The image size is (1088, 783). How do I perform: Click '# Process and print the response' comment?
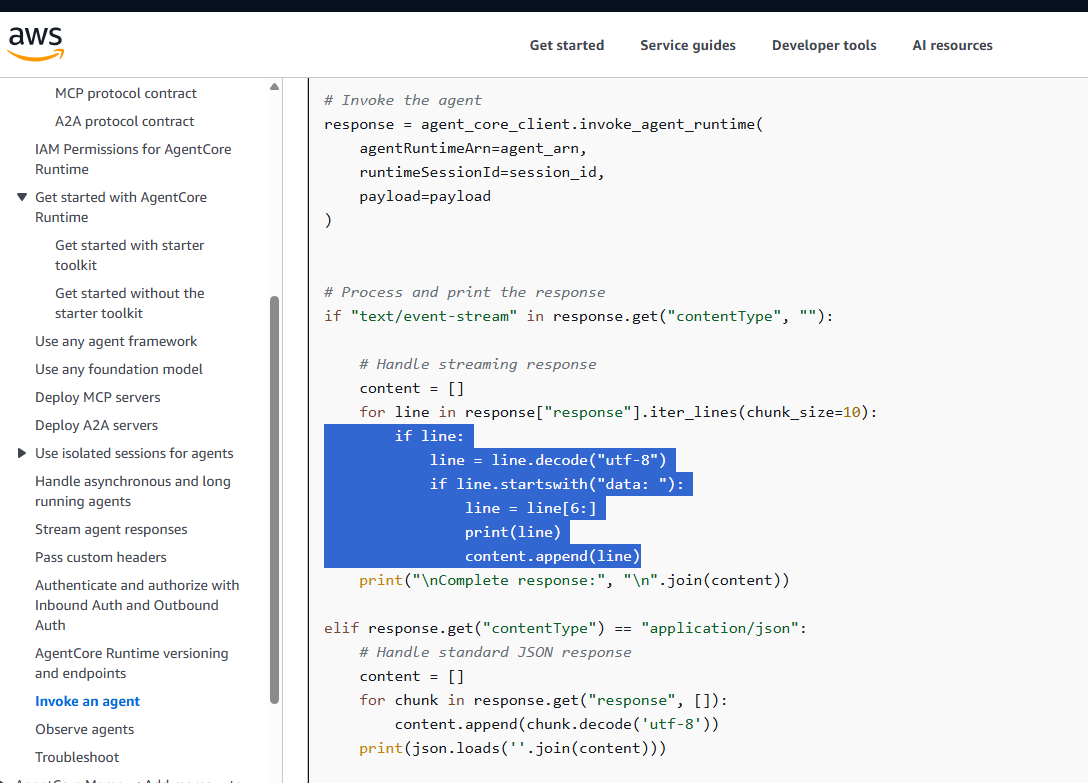click(464, 292)
